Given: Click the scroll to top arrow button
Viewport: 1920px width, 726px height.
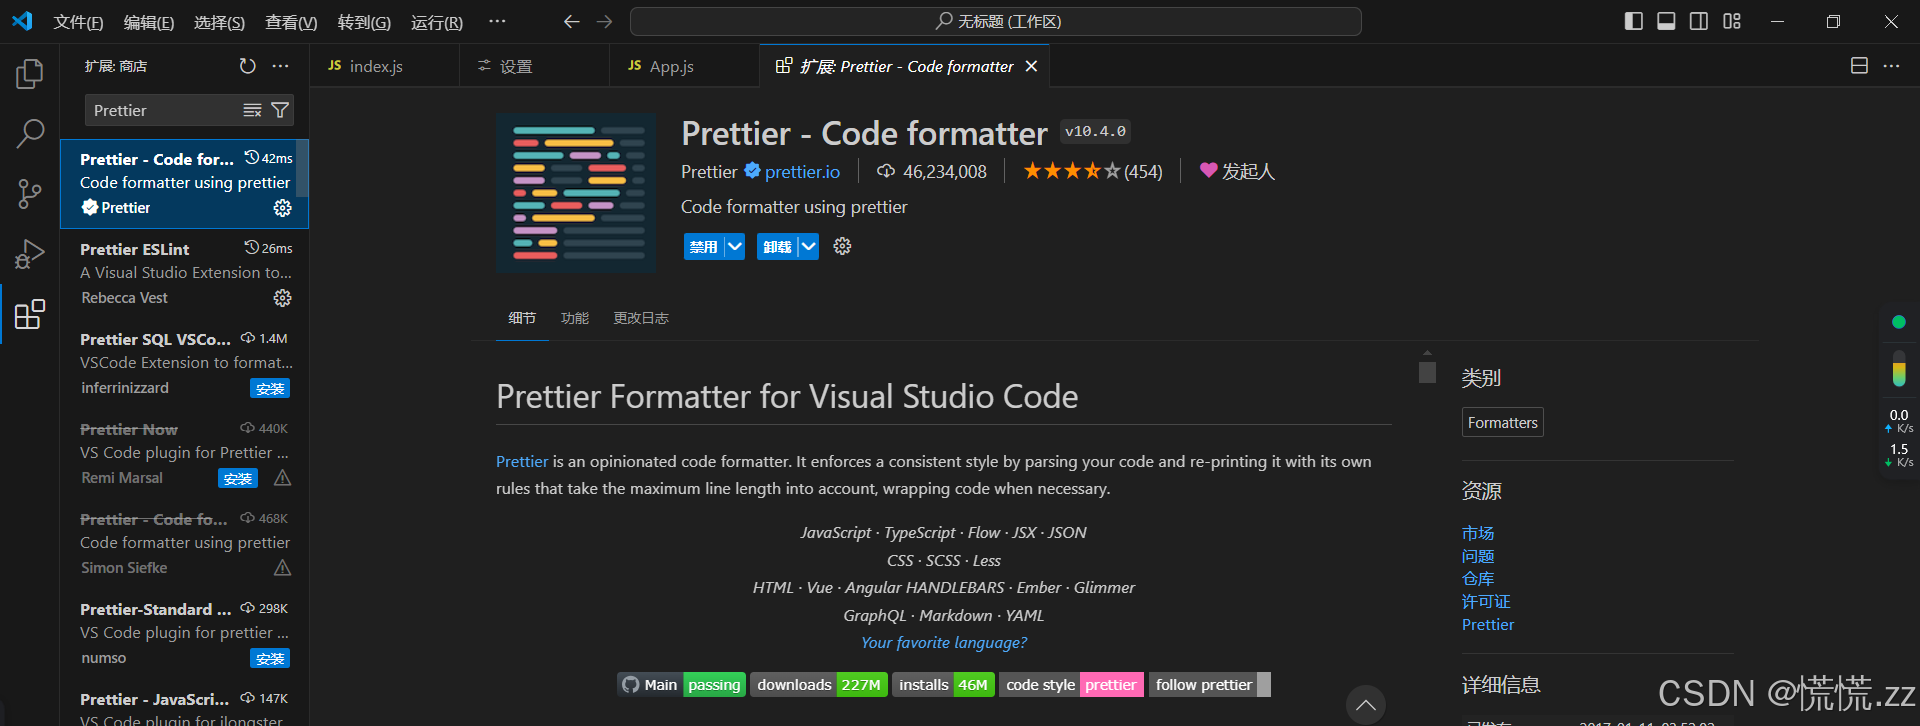Looking at the screenshot, I should (x=1365, y=705).
